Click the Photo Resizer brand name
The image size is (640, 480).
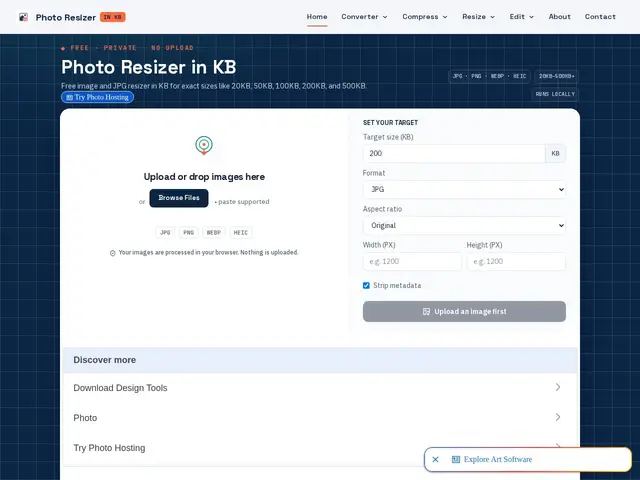tap(66, 18)
